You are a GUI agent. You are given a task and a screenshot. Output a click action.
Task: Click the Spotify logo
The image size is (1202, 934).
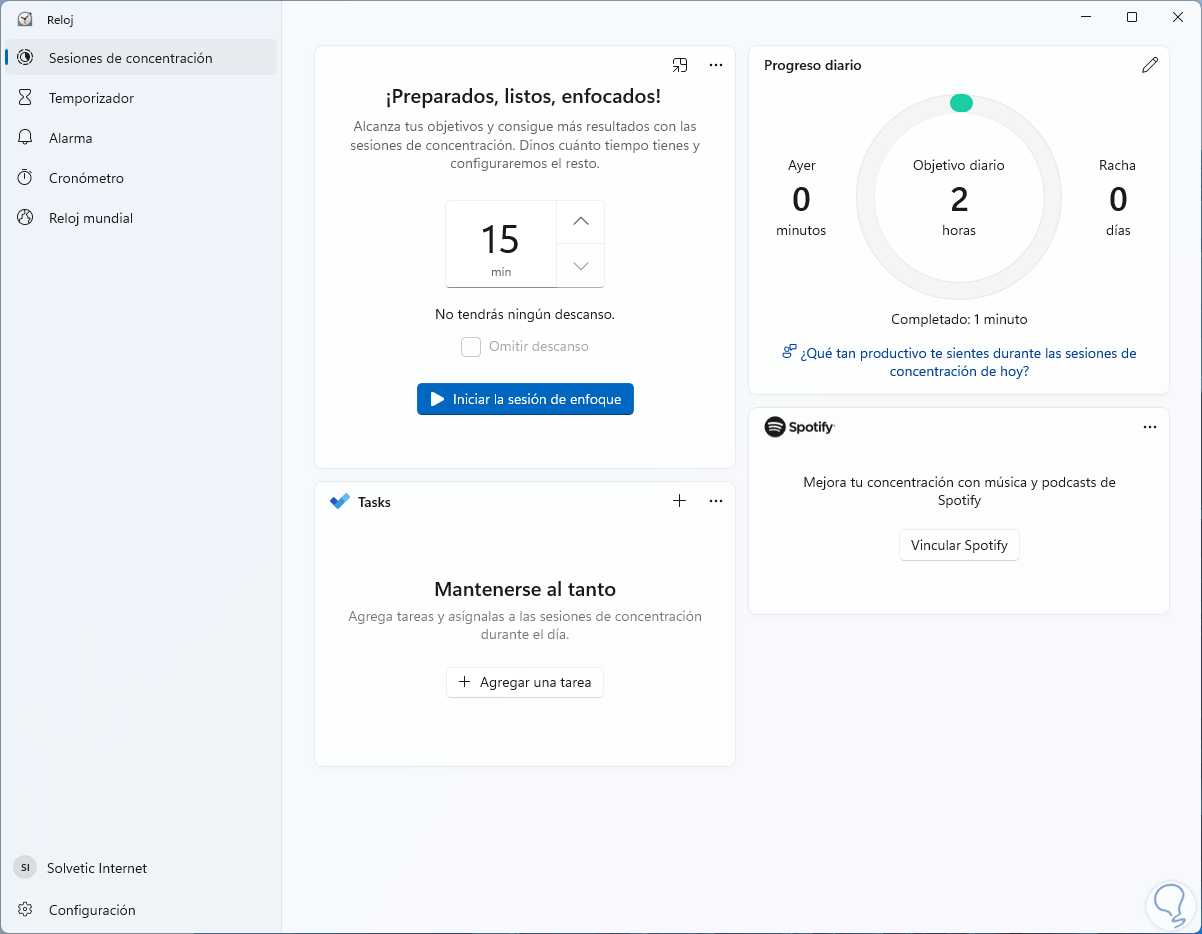(x=799, y=427)
